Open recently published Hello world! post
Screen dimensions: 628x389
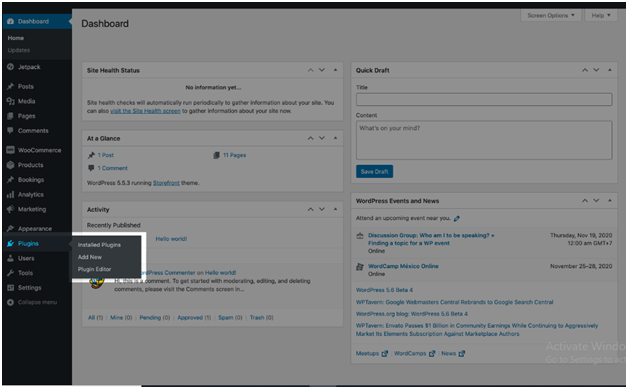click(171, 239)
